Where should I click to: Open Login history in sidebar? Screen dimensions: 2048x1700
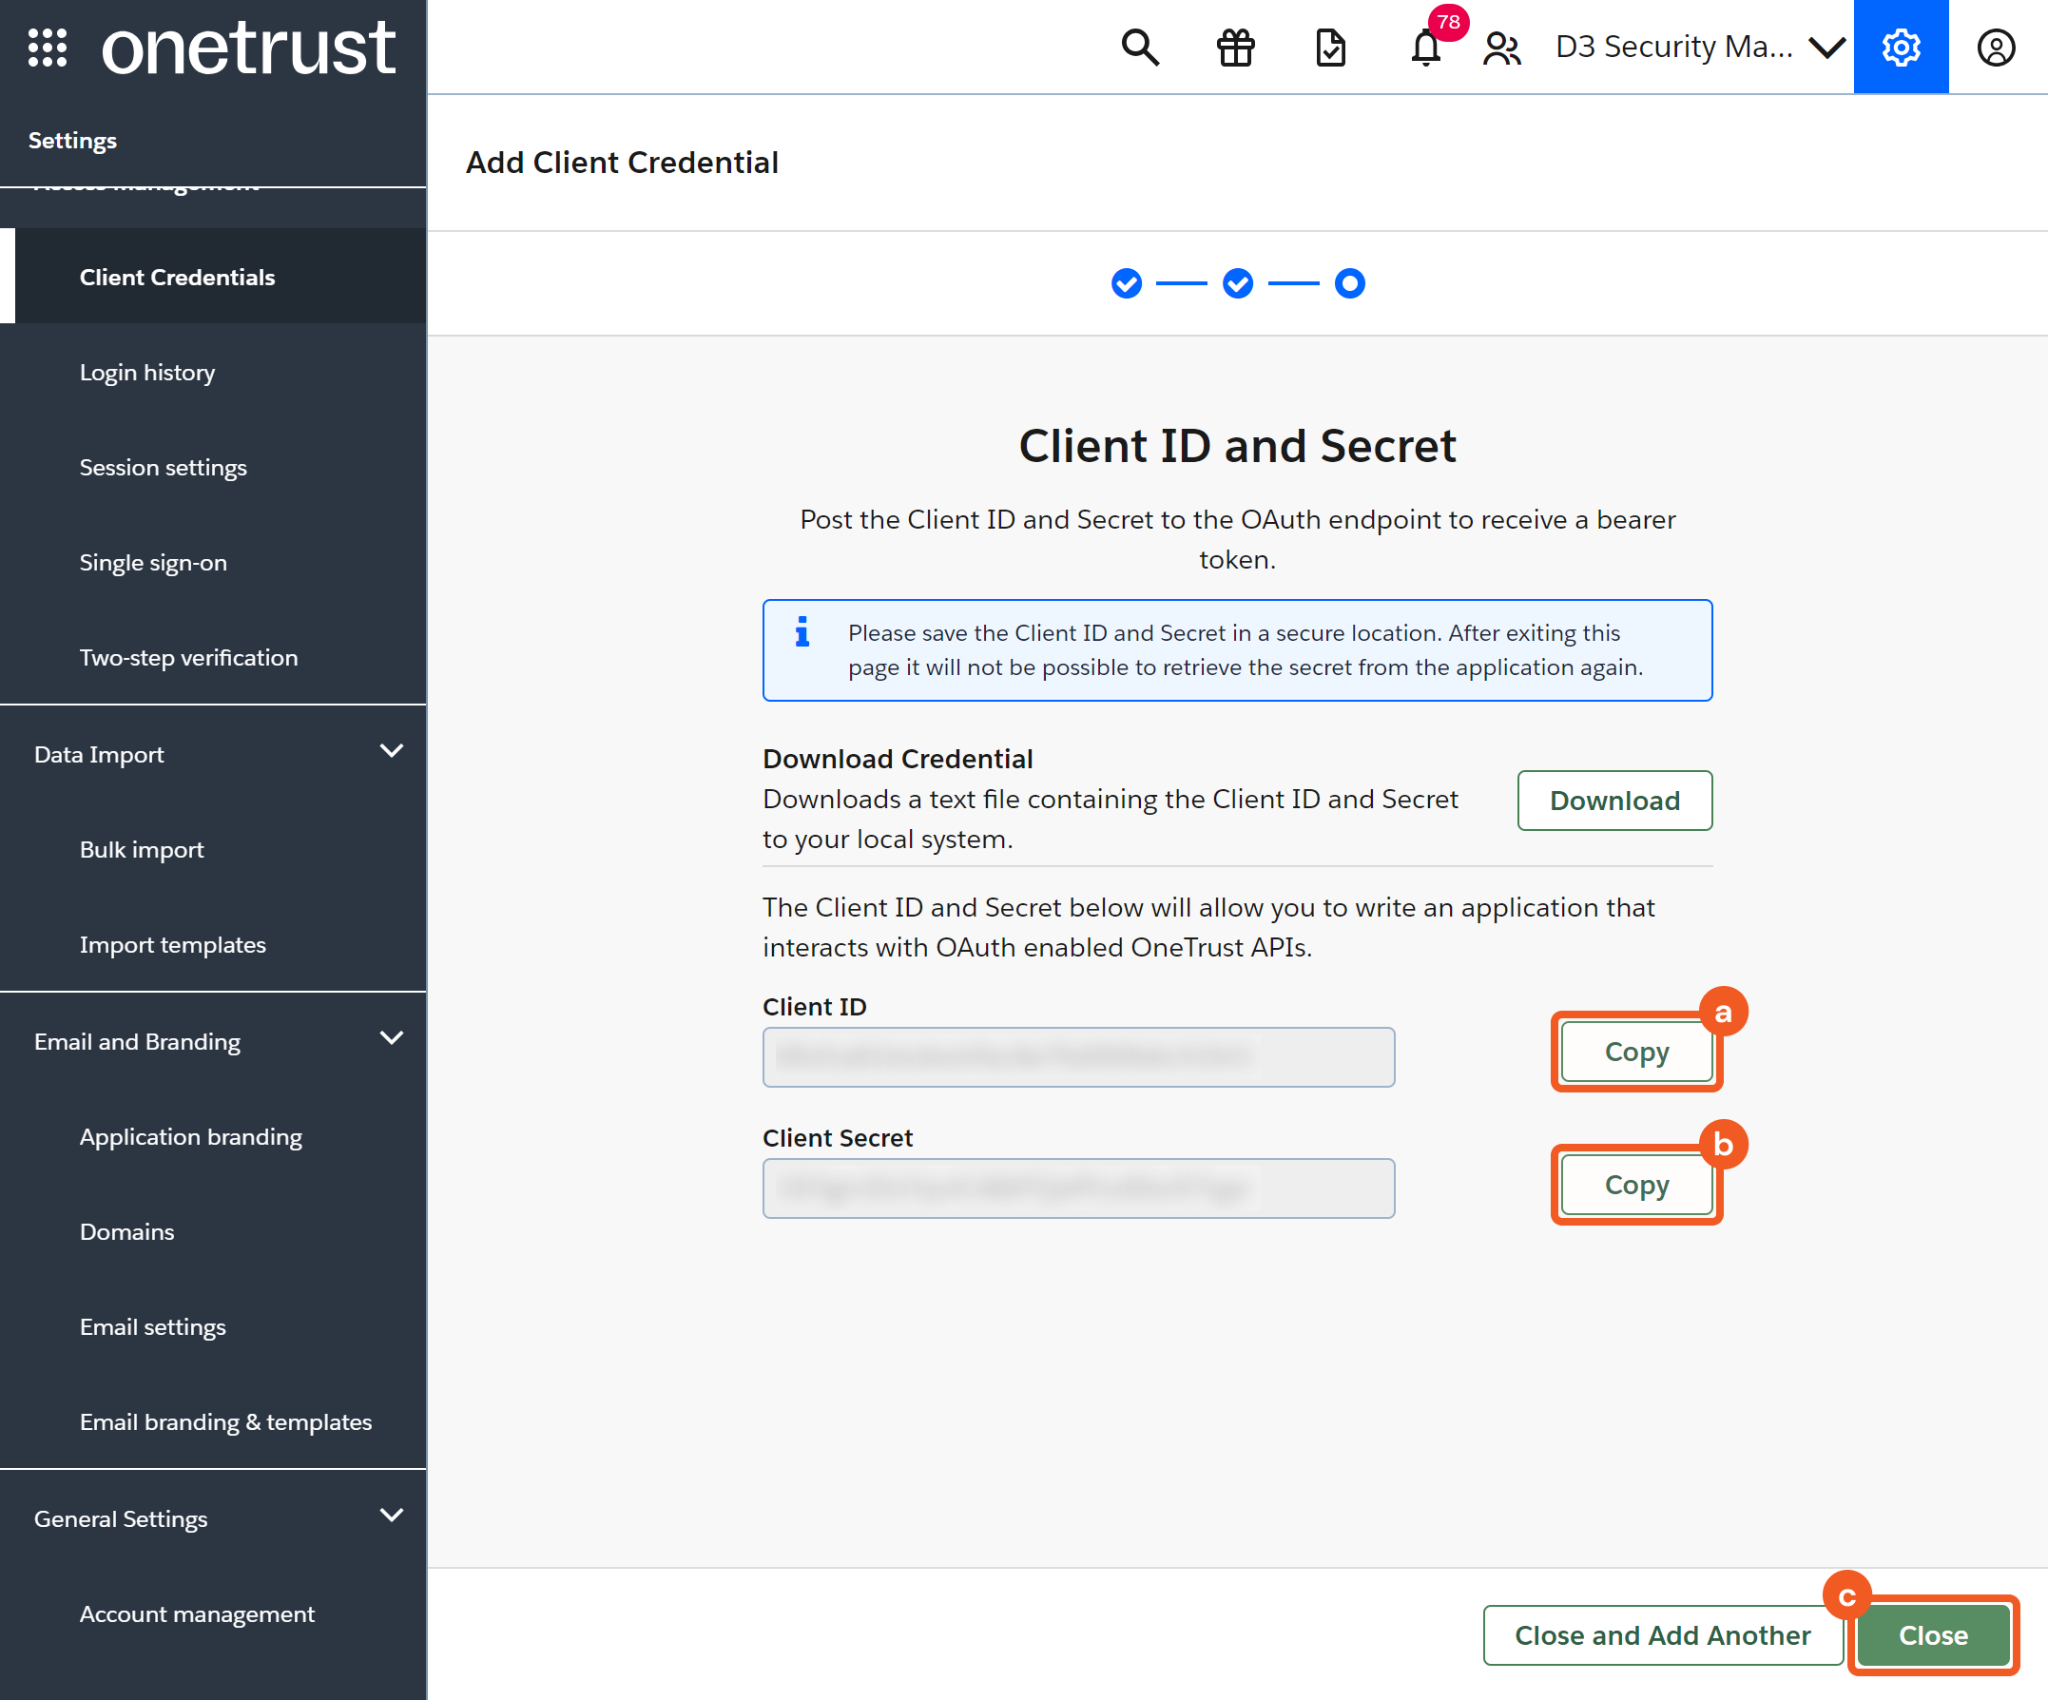click(147, 373)
